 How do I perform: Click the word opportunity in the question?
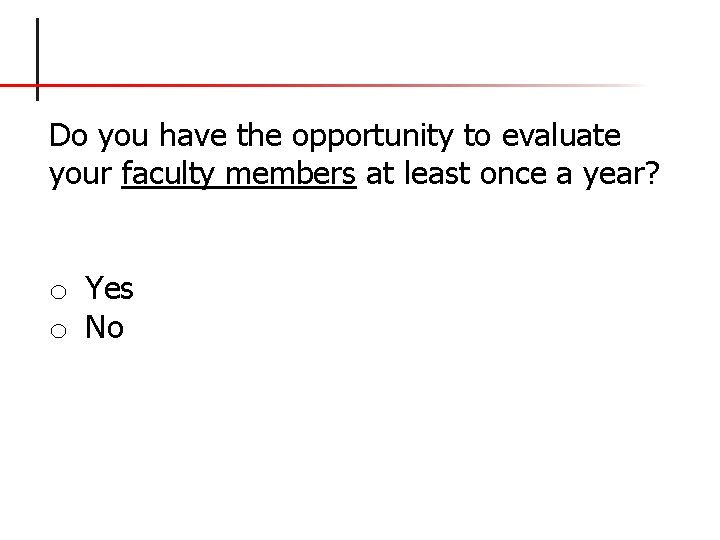[372, 136]
